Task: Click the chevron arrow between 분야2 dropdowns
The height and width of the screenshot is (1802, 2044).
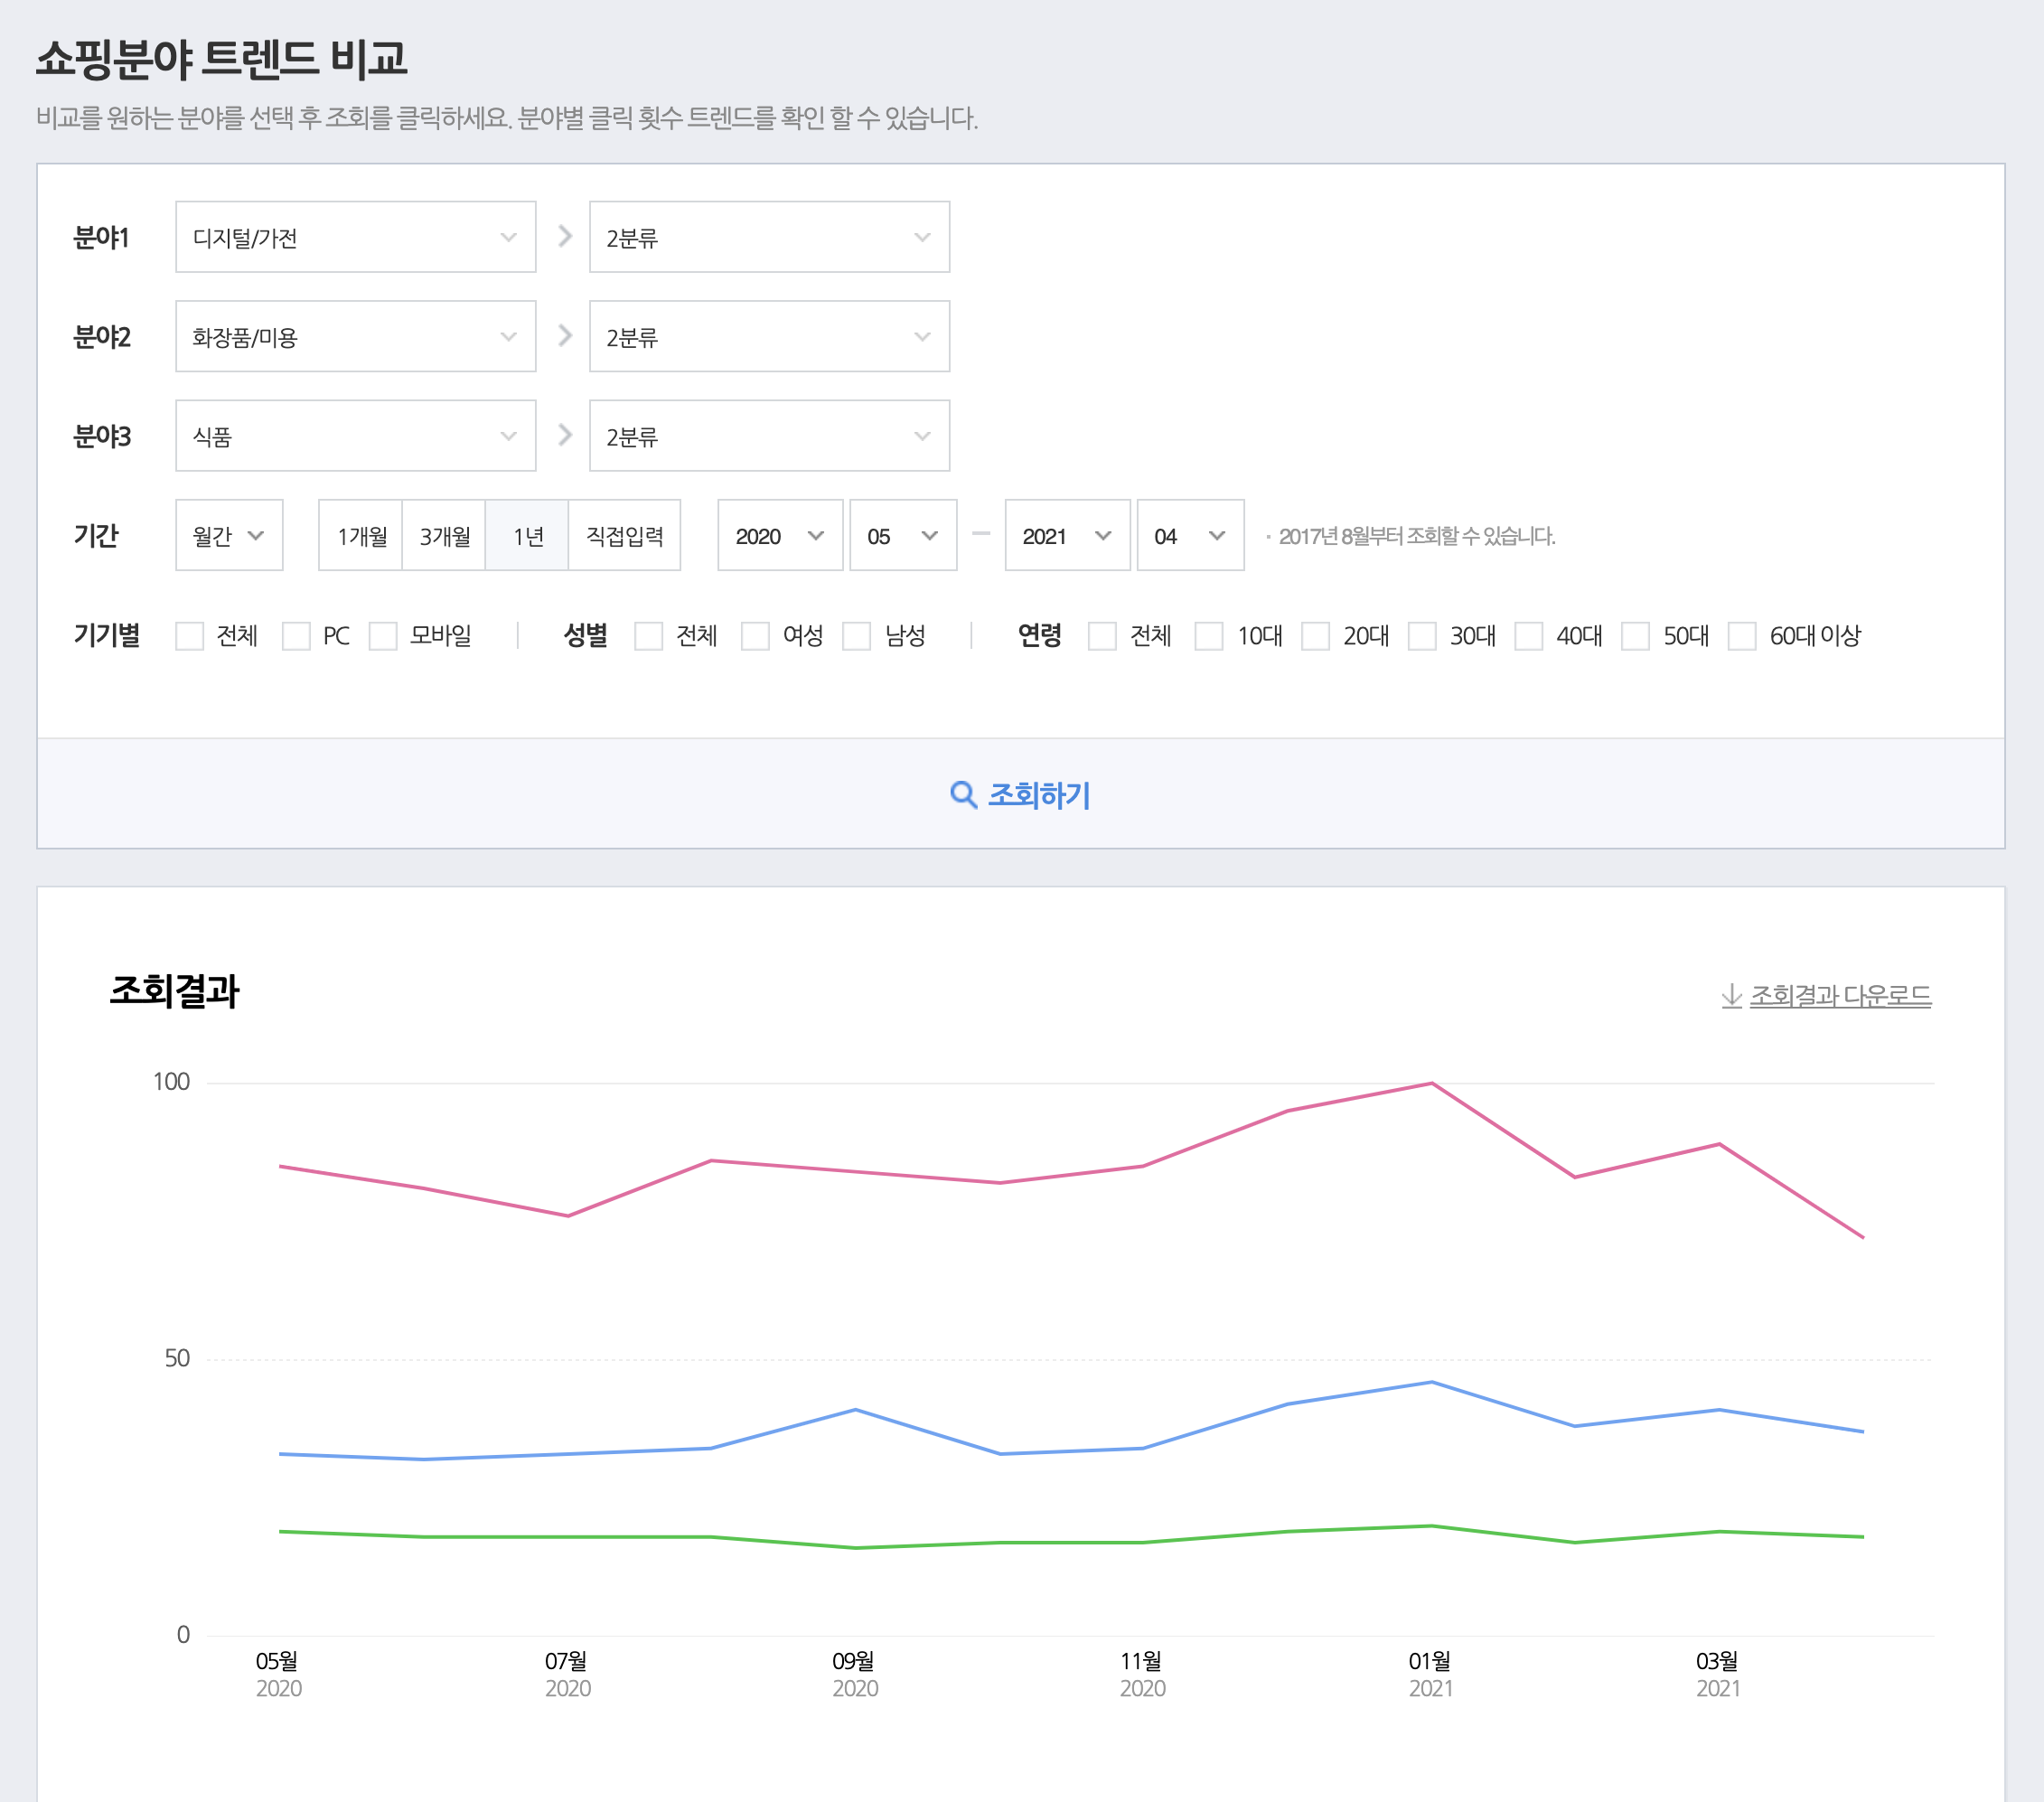Action: [565, 336]
